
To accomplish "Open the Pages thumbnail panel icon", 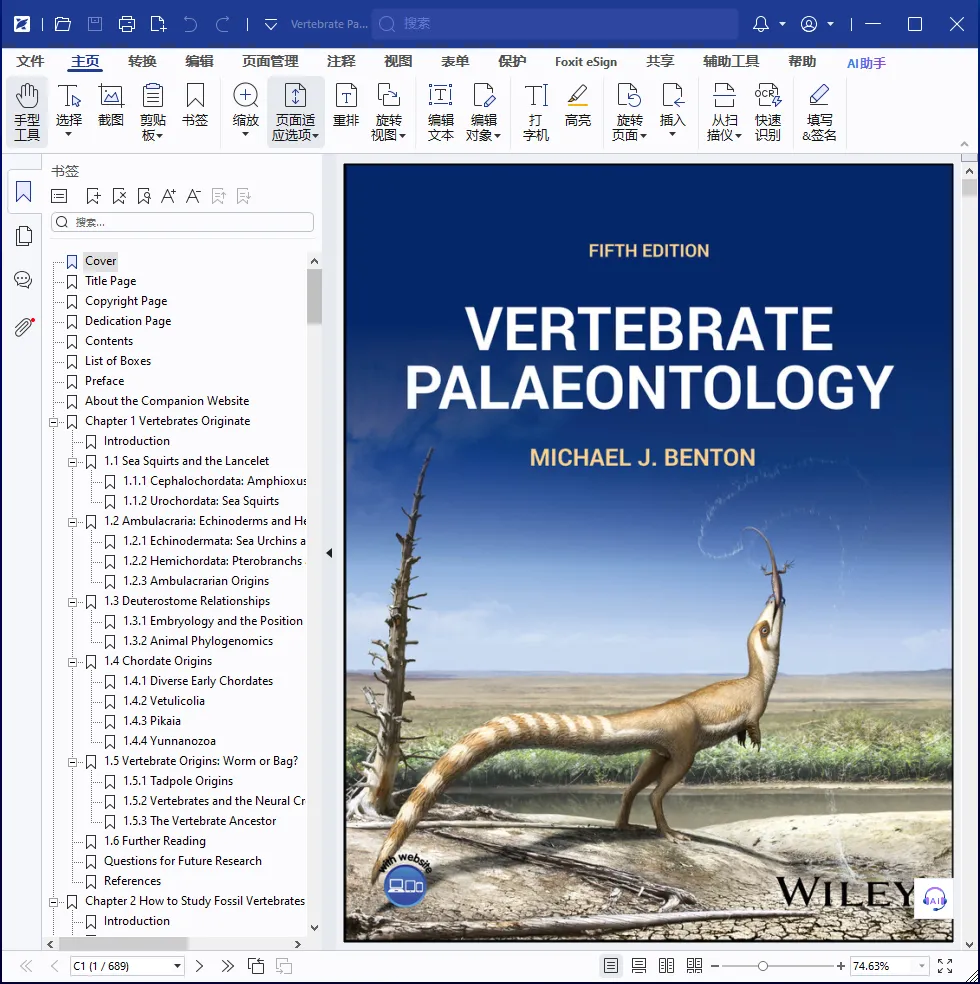I will (24, 236).
